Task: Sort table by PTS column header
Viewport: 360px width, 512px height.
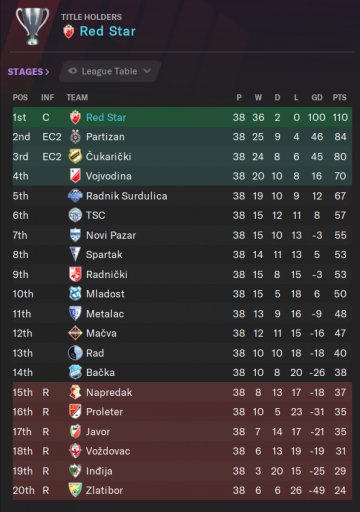Action: (339, 97)
